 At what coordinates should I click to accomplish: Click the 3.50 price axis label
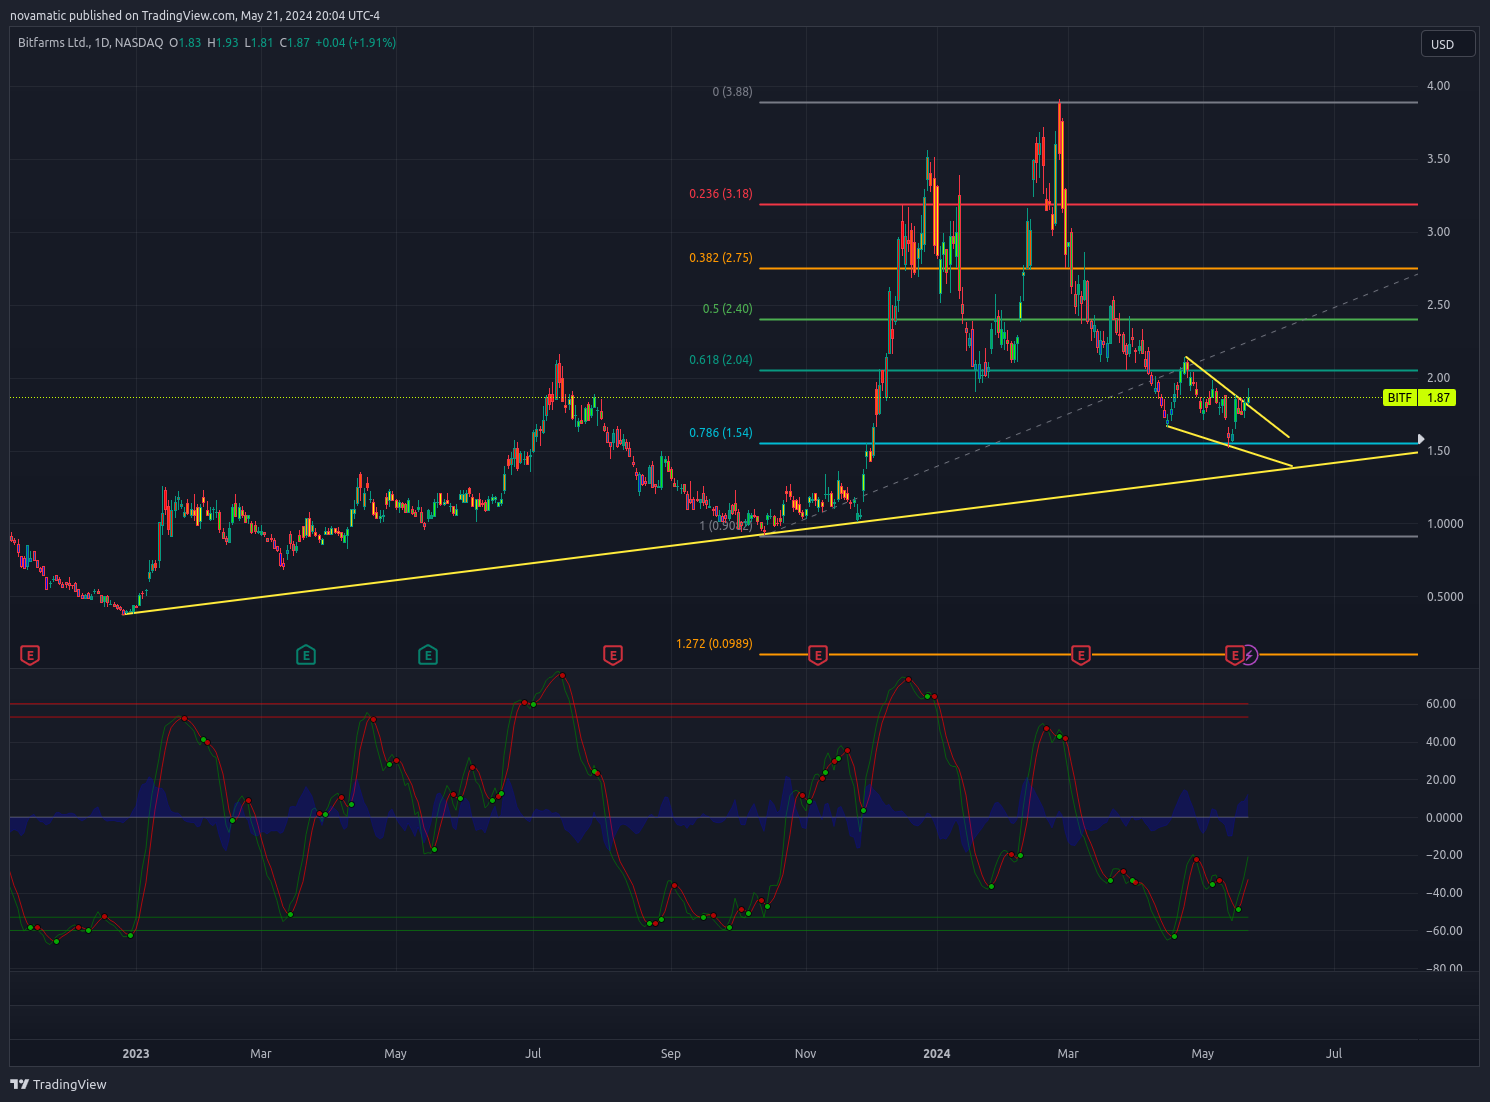[x=1438, y=159]
